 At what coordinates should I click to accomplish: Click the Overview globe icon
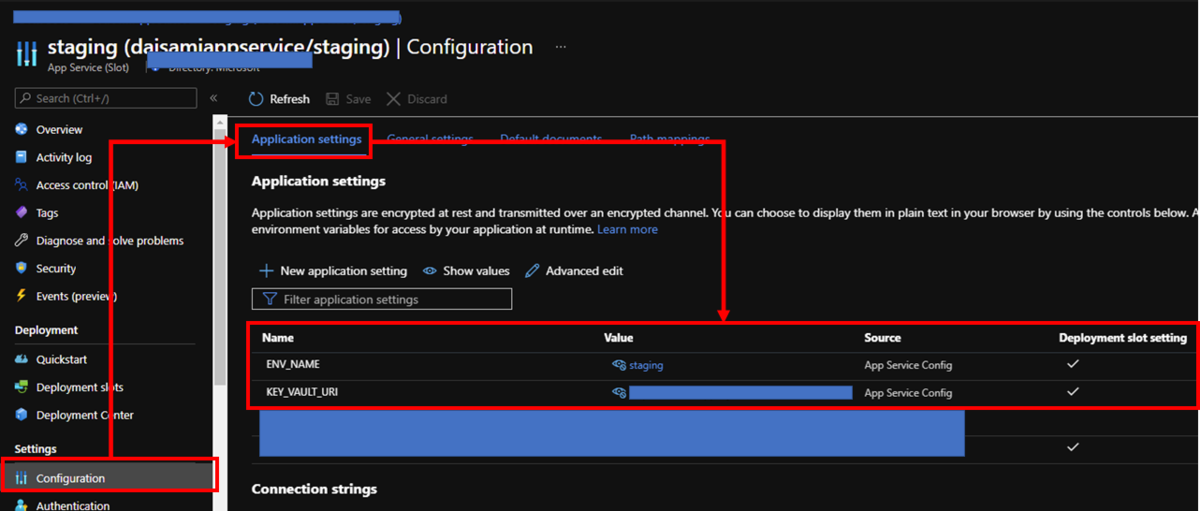coord(21,130)
